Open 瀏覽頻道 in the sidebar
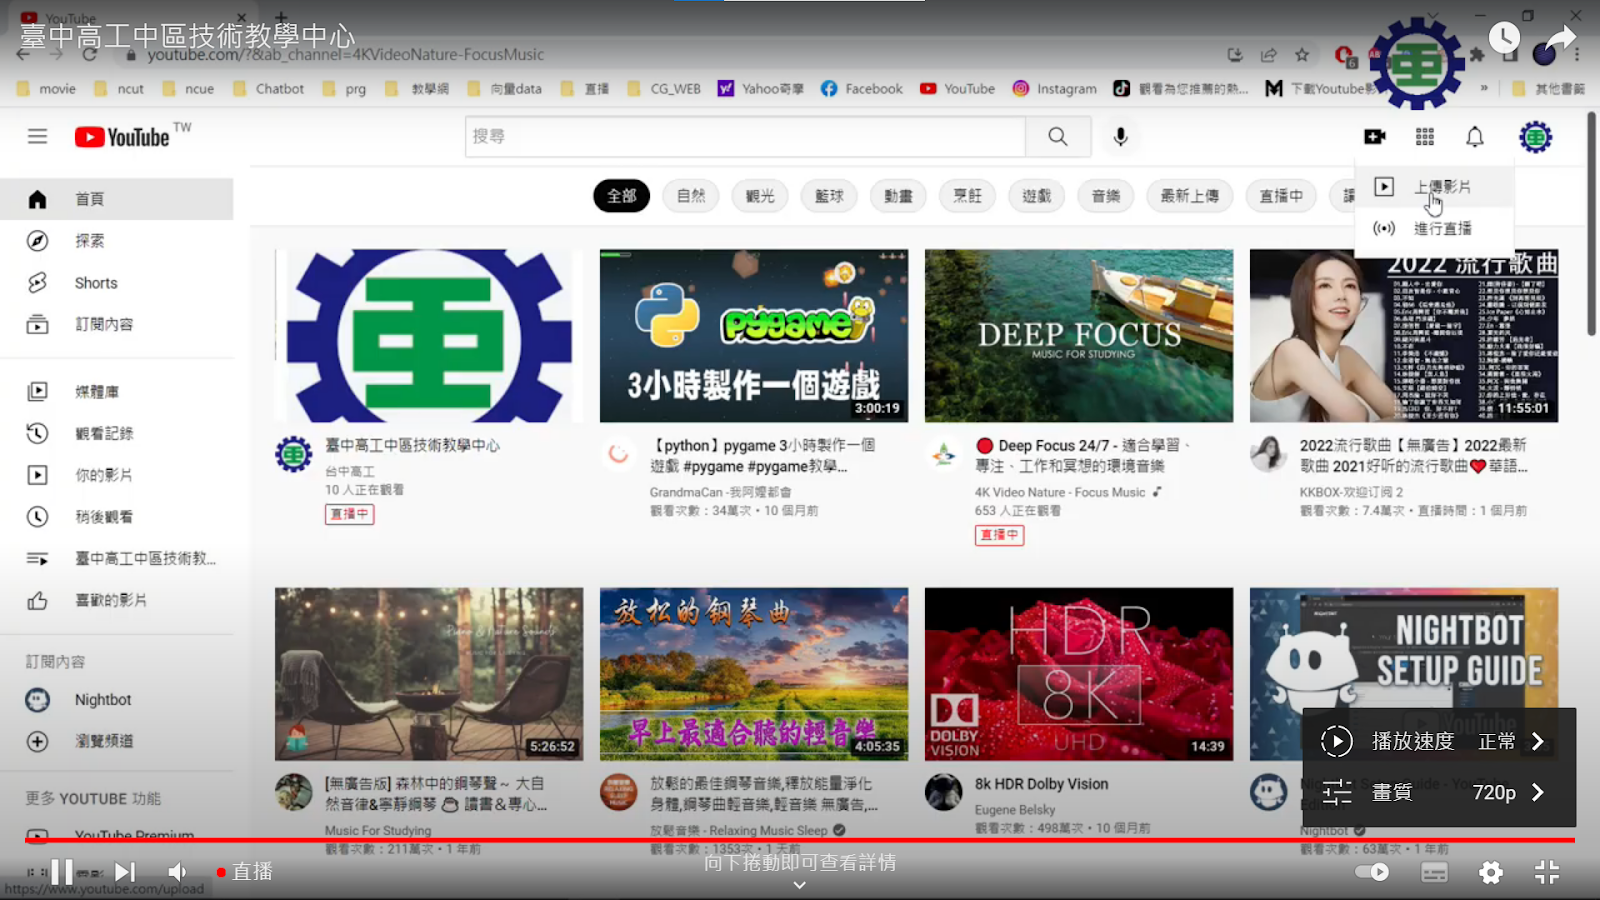Screen dimensions: 1600x900 [117, 741]
